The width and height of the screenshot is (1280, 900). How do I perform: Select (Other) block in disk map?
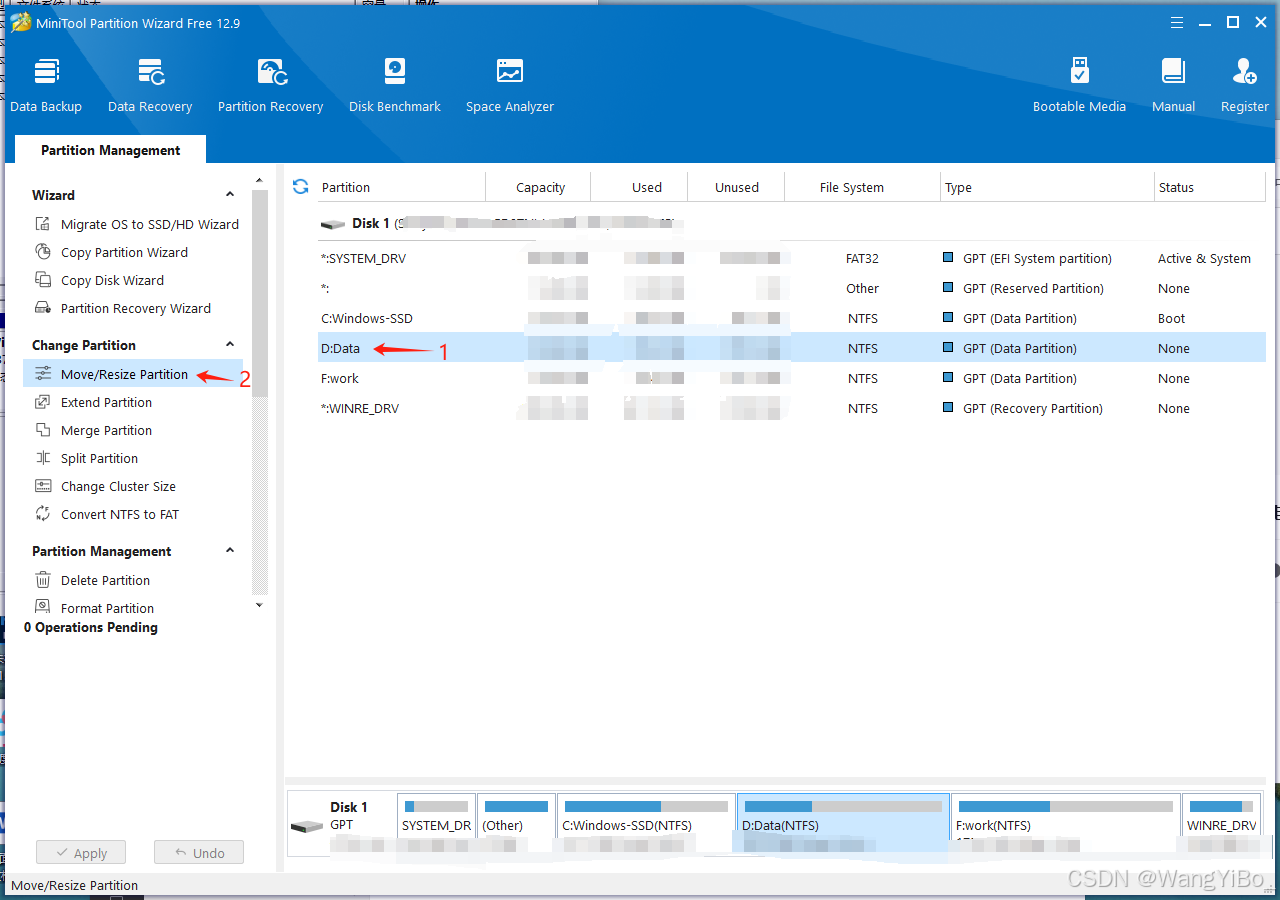coord(516,824)
